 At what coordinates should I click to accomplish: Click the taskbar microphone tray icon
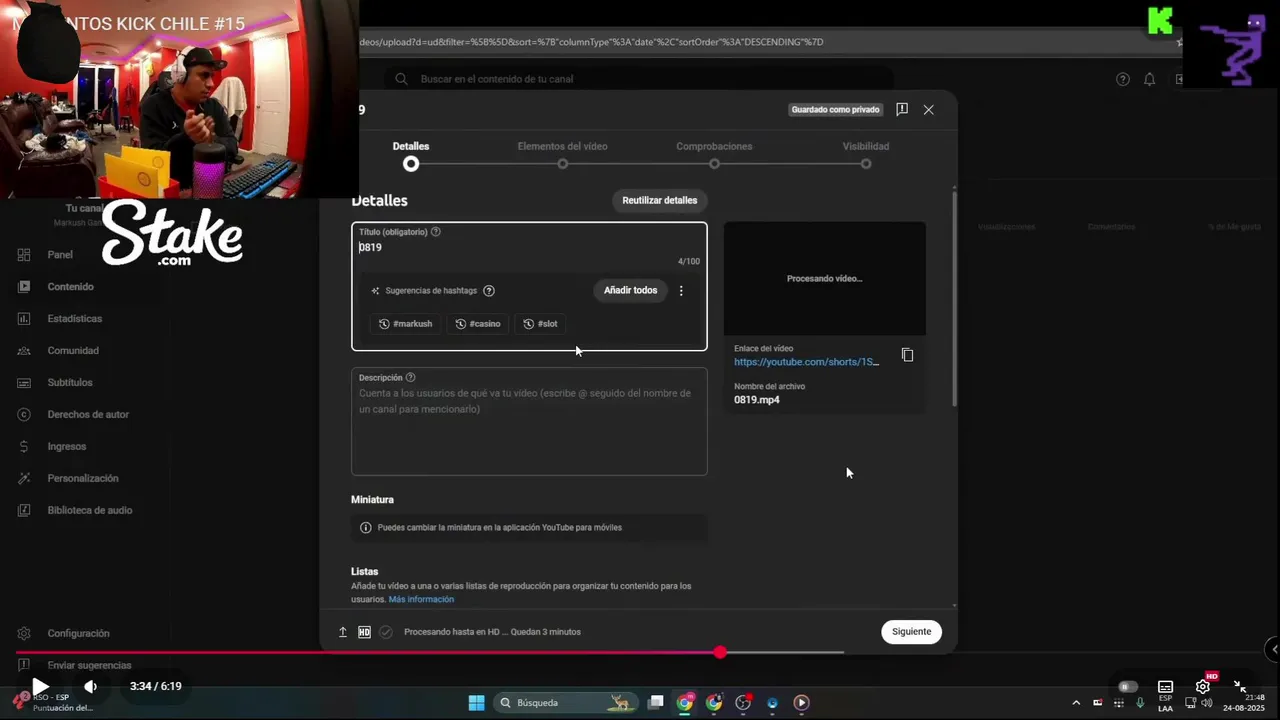coord(1140,703)
